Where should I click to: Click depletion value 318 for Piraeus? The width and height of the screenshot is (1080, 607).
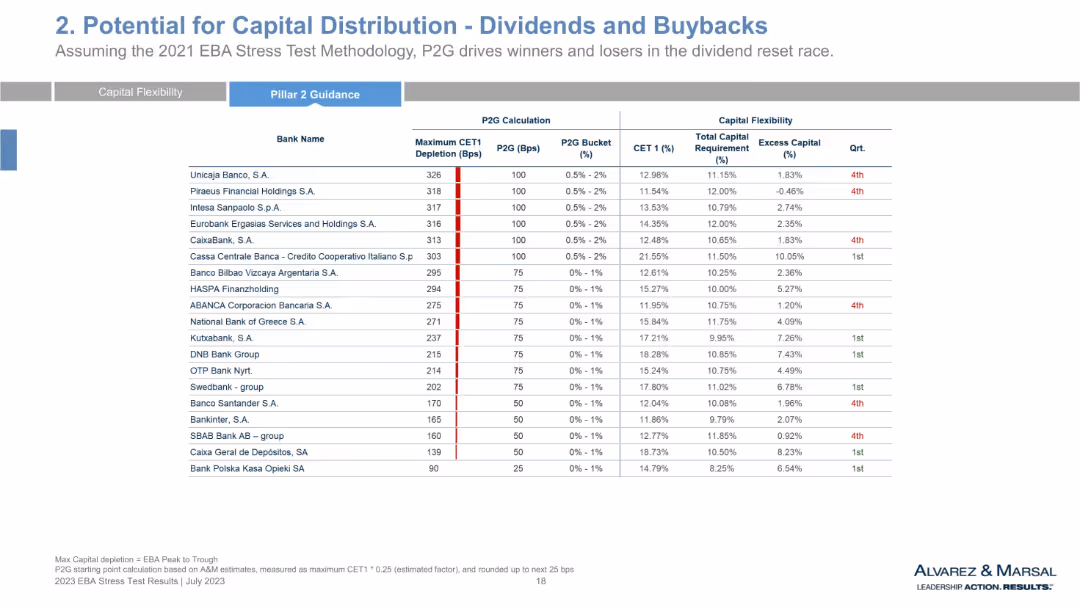pyautogui.click(x=433, y=192)
